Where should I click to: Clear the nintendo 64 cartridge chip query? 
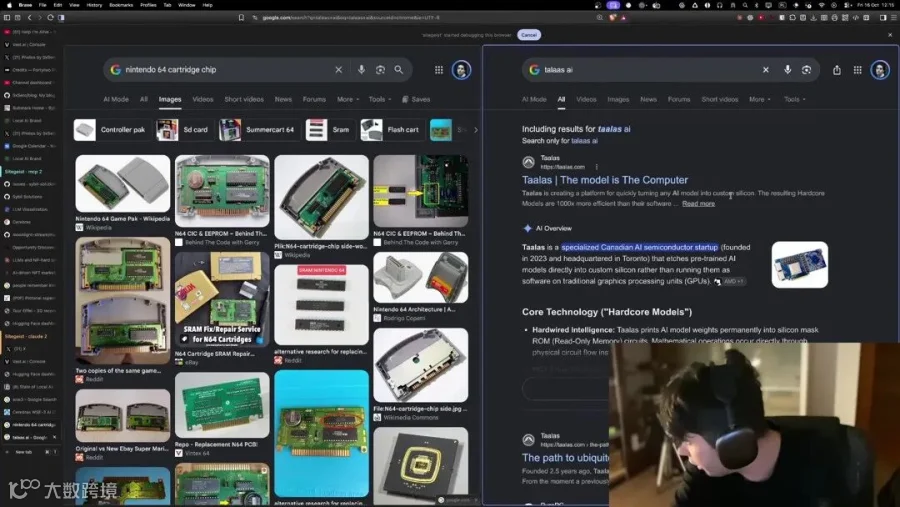coord(339,69)
